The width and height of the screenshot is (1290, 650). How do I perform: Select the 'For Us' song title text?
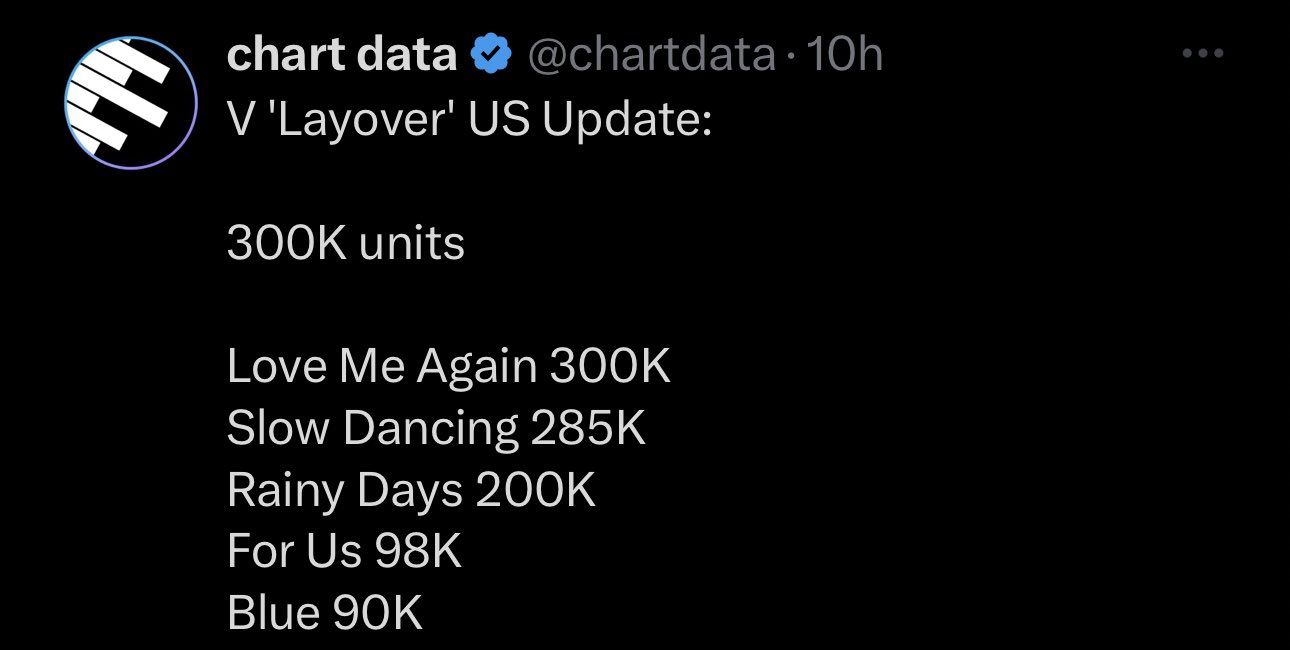click(x=295, y=551)
